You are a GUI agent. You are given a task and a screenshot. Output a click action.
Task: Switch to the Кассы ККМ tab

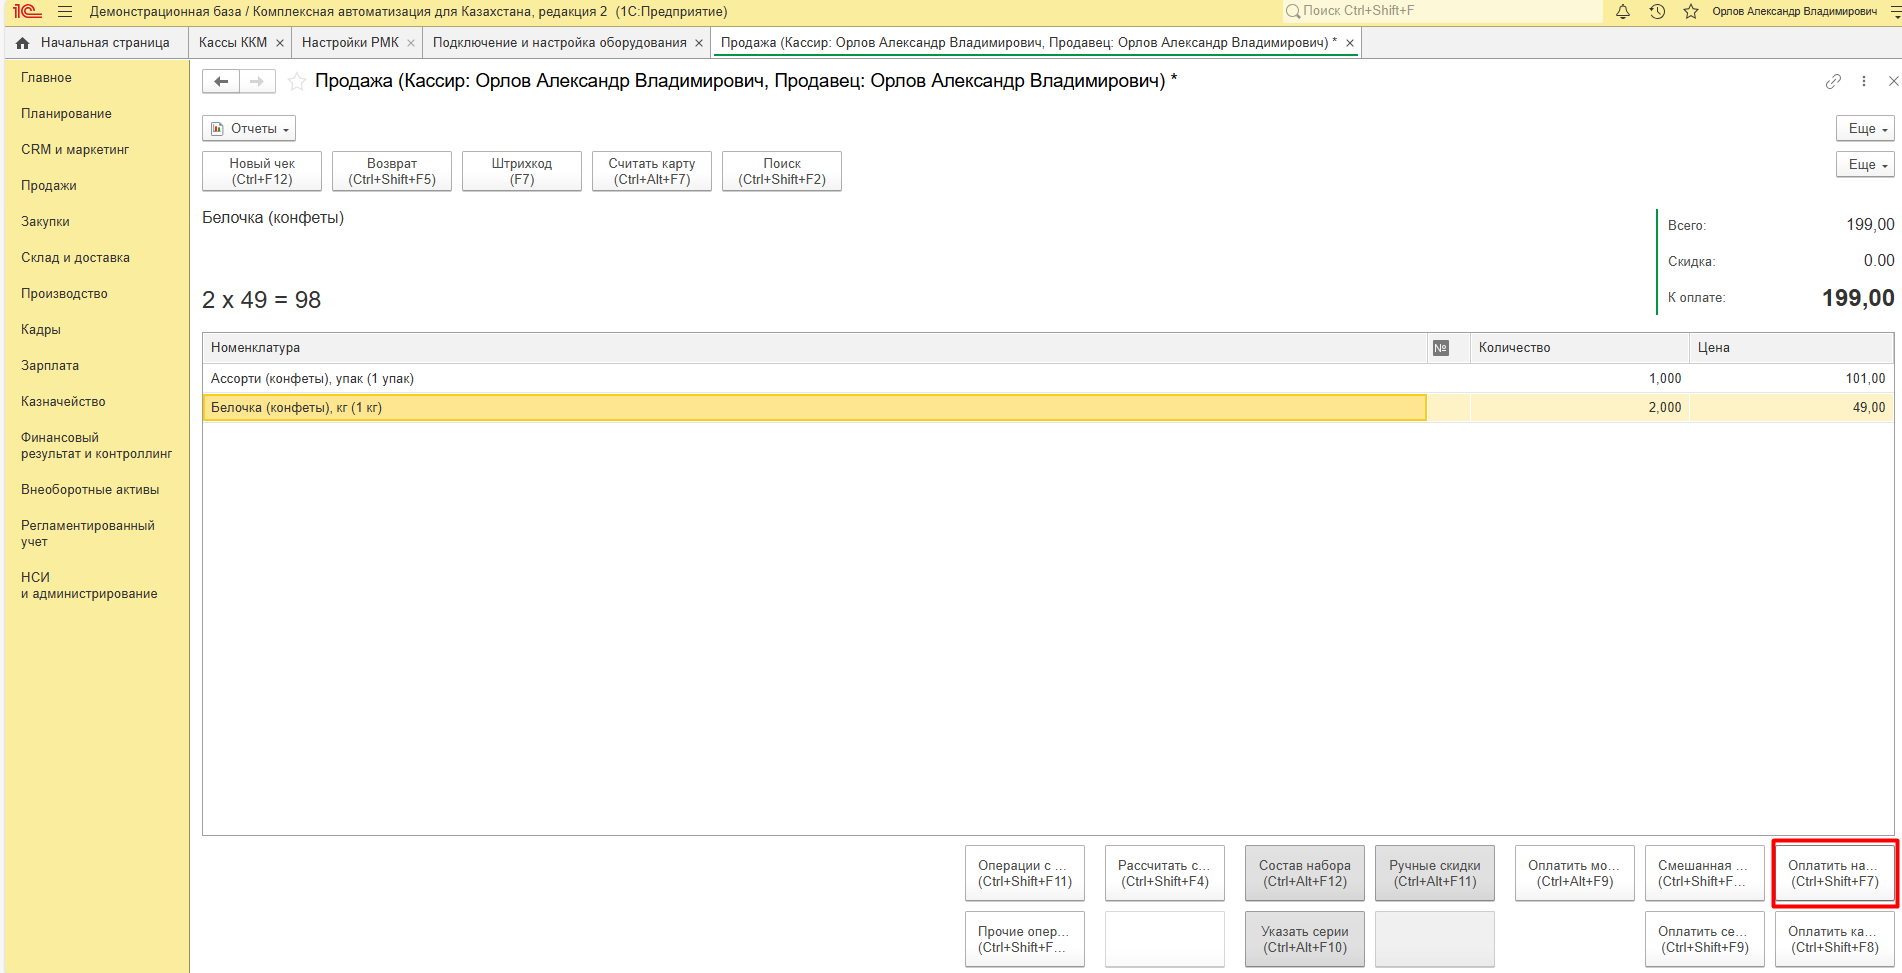(233, 43)
